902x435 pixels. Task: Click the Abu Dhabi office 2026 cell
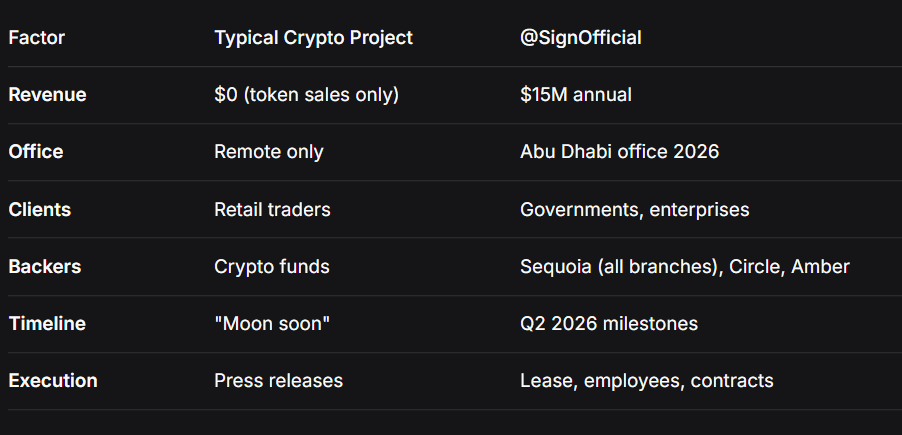[x=620, y=152]
